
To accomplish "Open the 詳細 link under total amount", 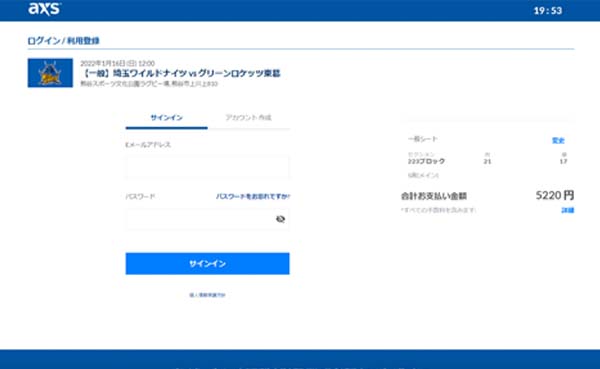I will coord(567,210).
